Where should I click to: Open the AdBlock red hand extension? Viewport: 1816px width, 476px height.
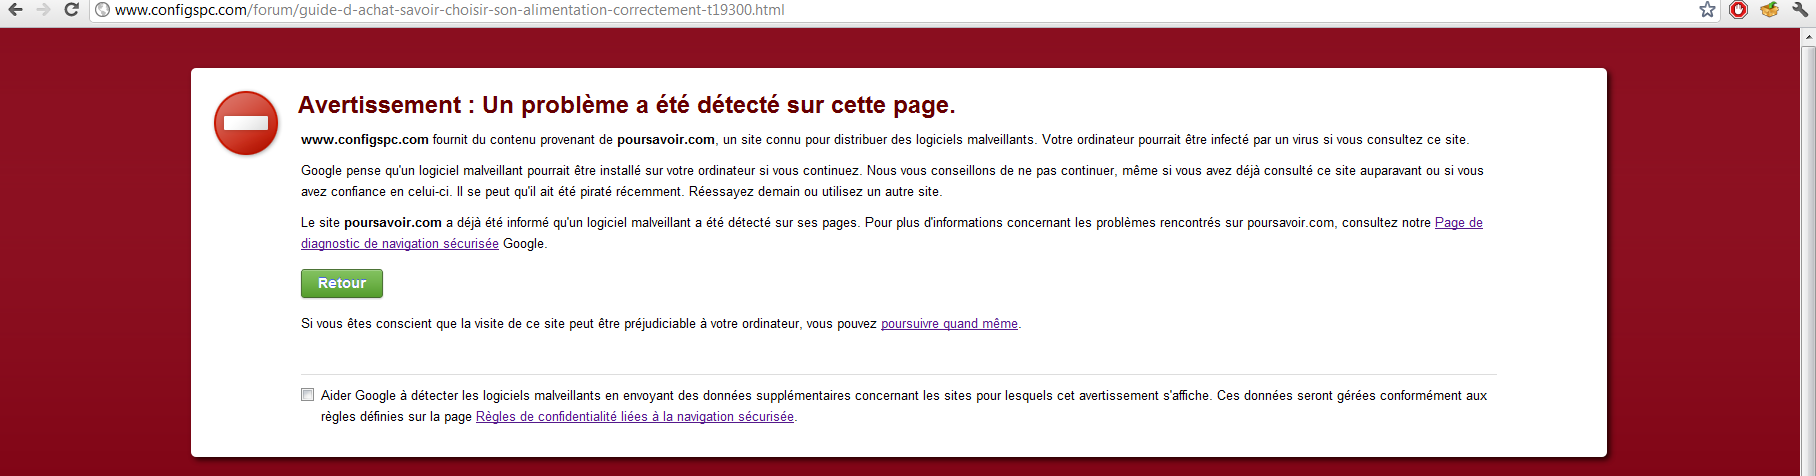click(x=1739, y=10)
